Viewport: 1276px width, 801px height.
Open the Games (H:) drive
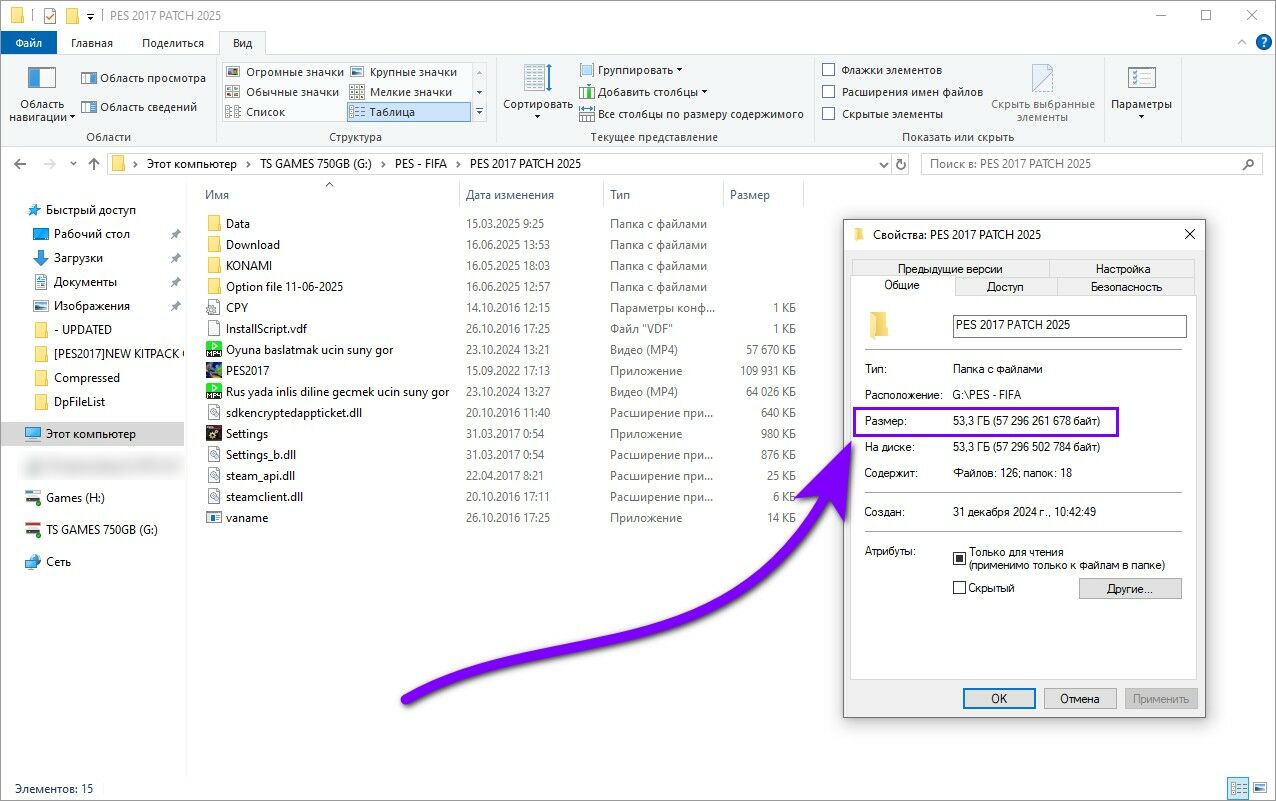pos(75,498)
